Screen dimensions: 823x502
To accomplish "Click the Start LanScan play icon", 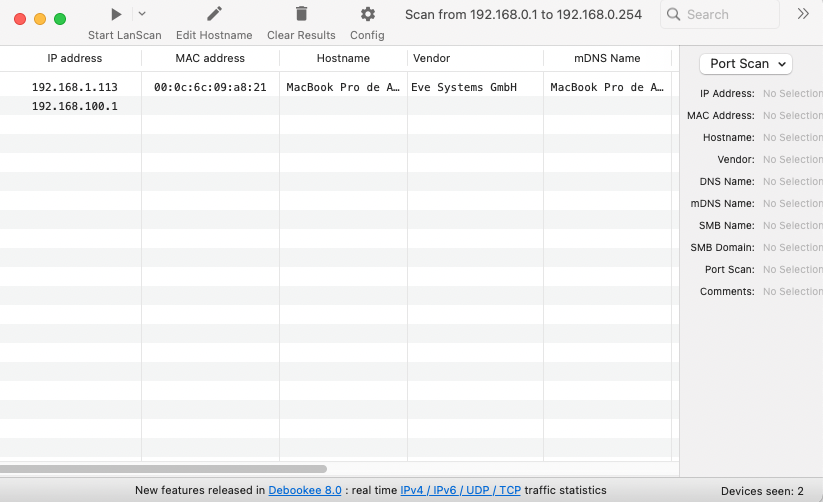I will click(x=117, y=14).
